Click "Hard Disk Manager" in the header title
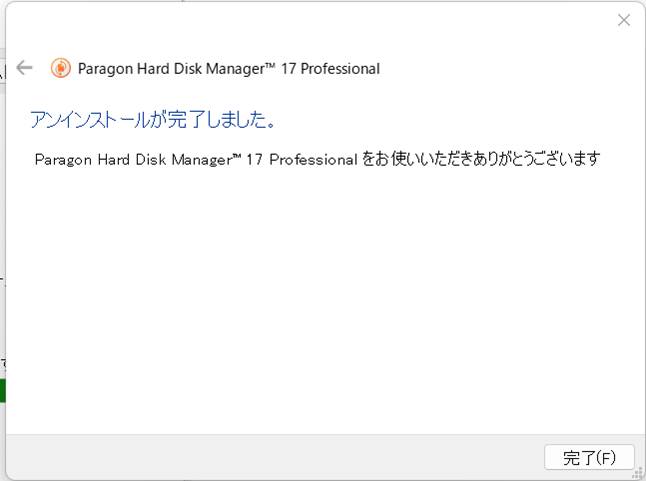 tap(200, 69)
